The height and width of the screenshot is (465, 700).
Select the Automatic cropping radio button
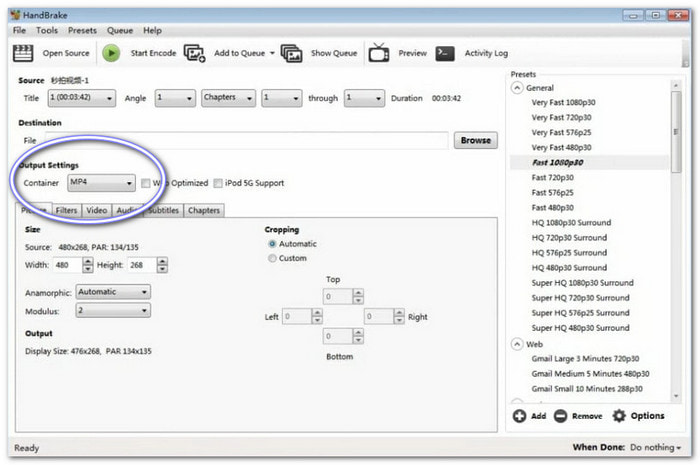pyautogui.click(x=272, y=244)
